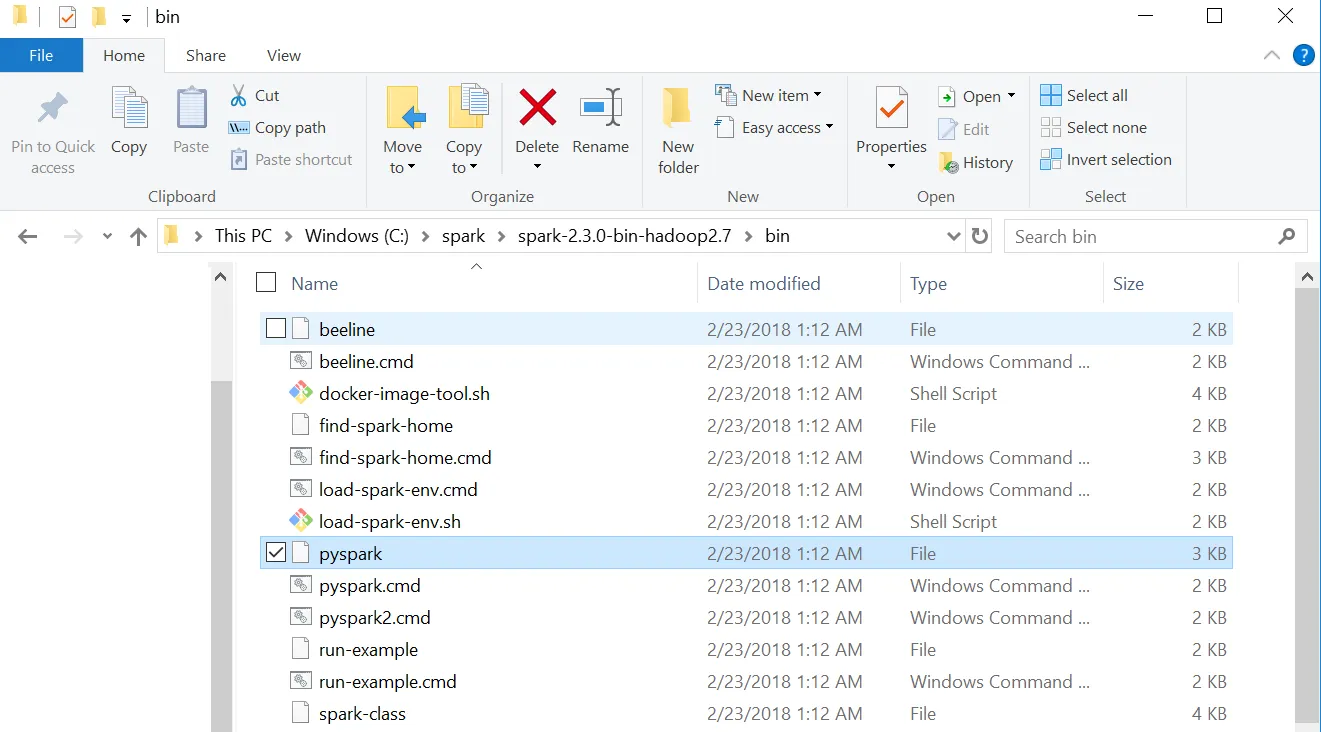1321x732 pixels.
Task: Navigate to Windows (C:) breadcrumb
Action: point(356,236)
